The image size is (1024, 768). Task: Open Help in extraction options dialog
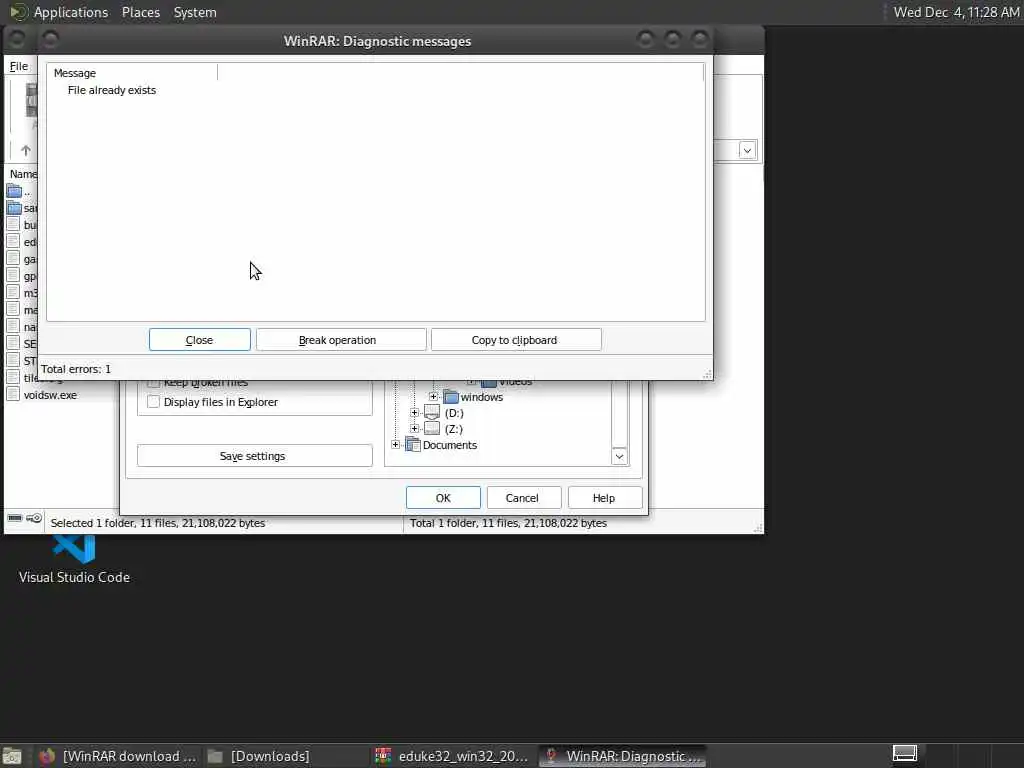pyautogui.click(x=604, y=498)
